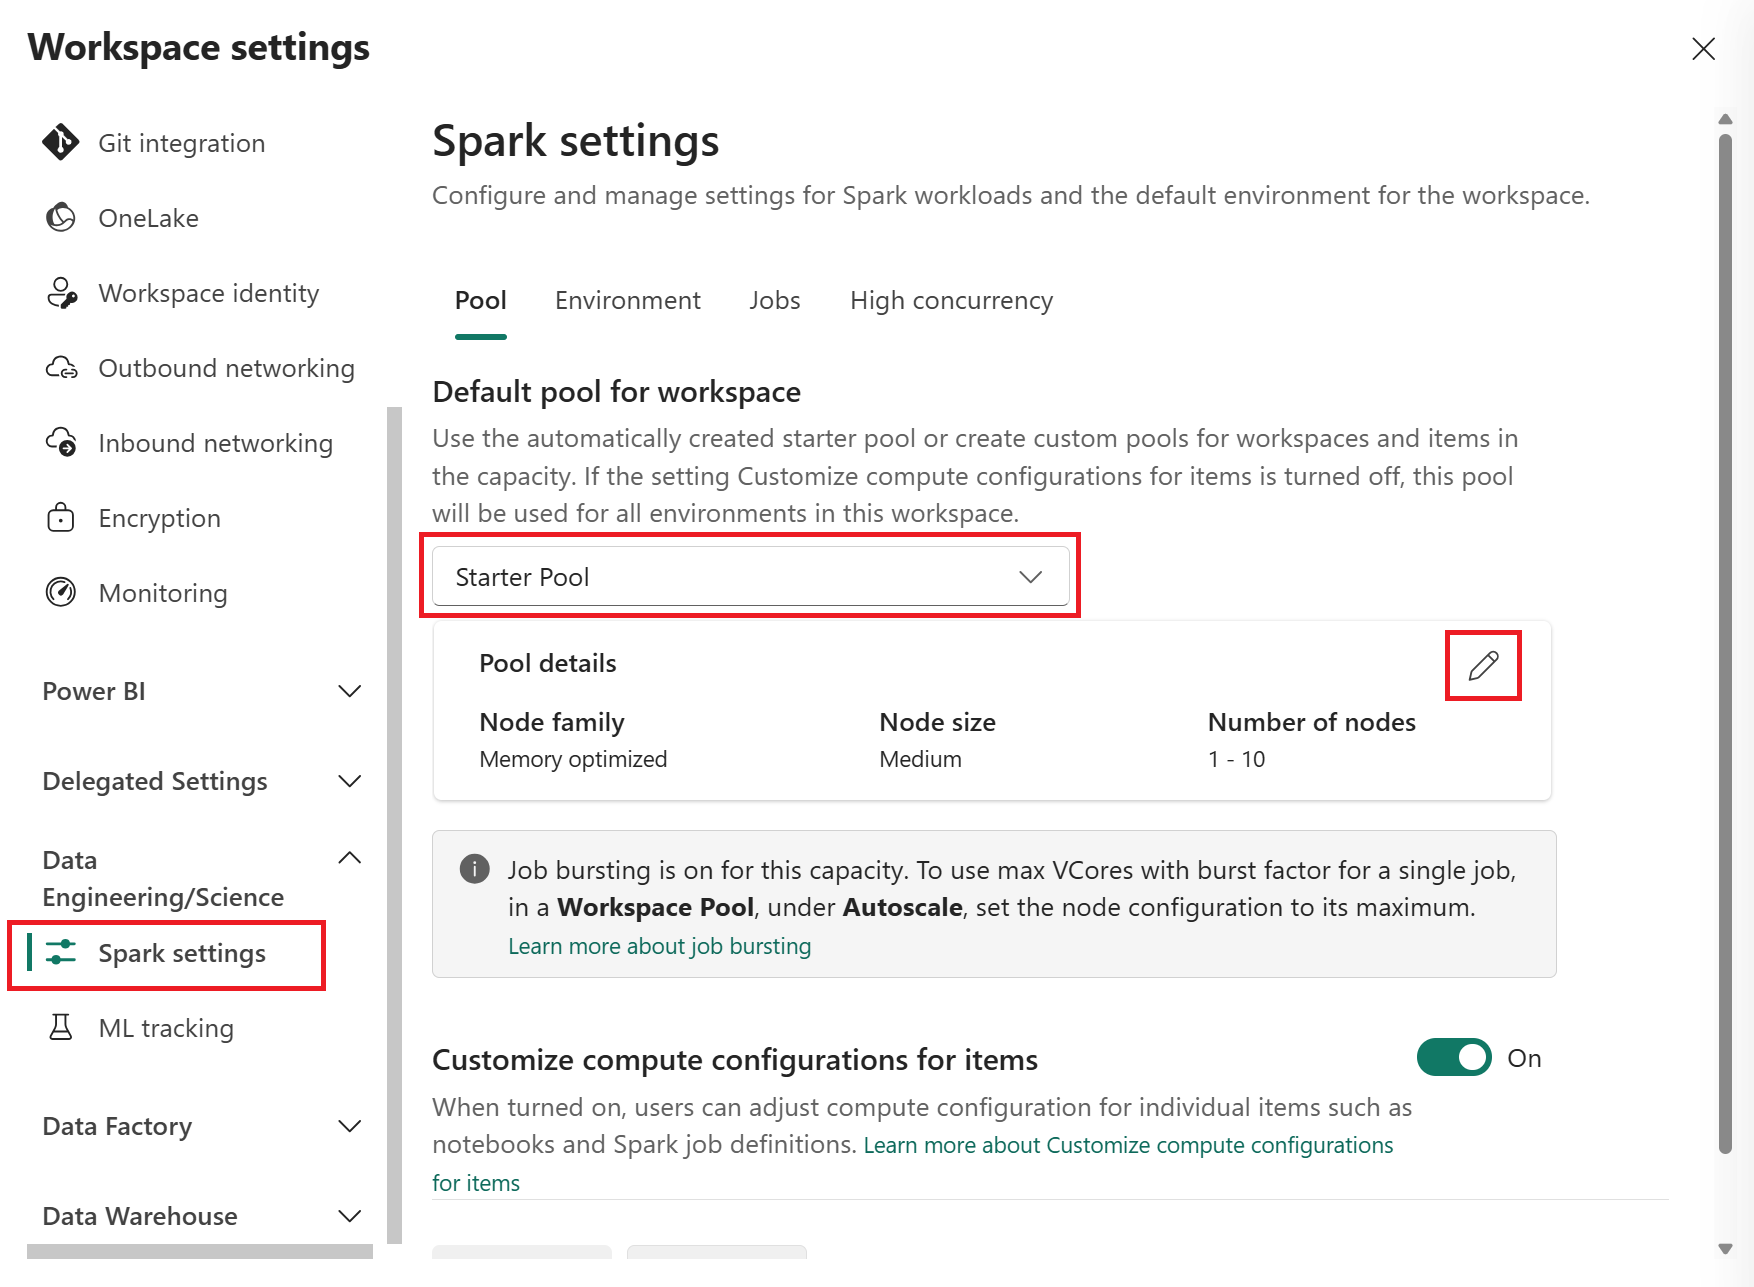The image size is (1754, 1287).
Task: Go to Workspace identity settings
Action: pyautogui.click(x=209, y=293)
